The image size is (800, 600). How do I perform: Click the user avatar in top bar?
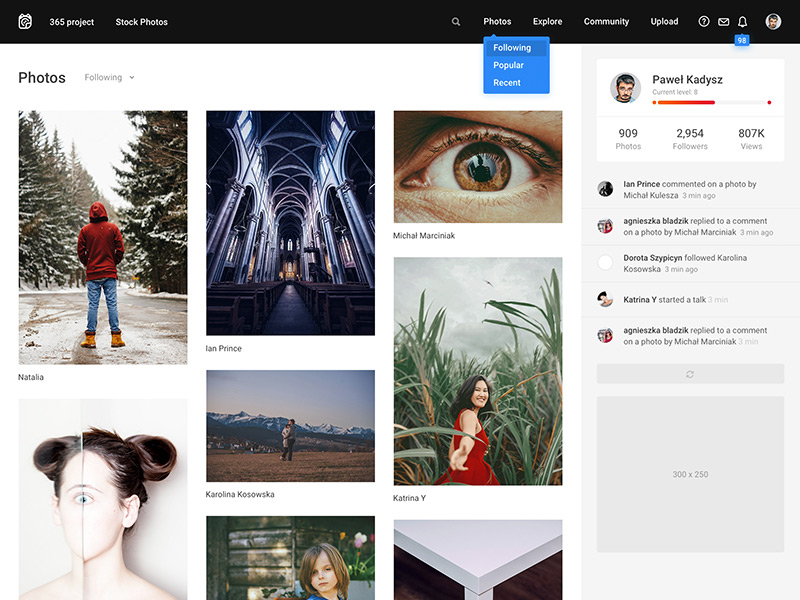point(773,21)
